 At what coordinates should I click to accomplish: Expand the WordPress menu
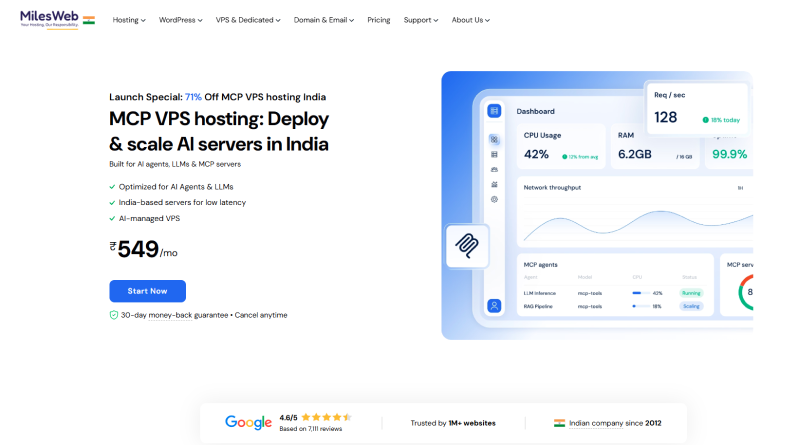[180, 20]
